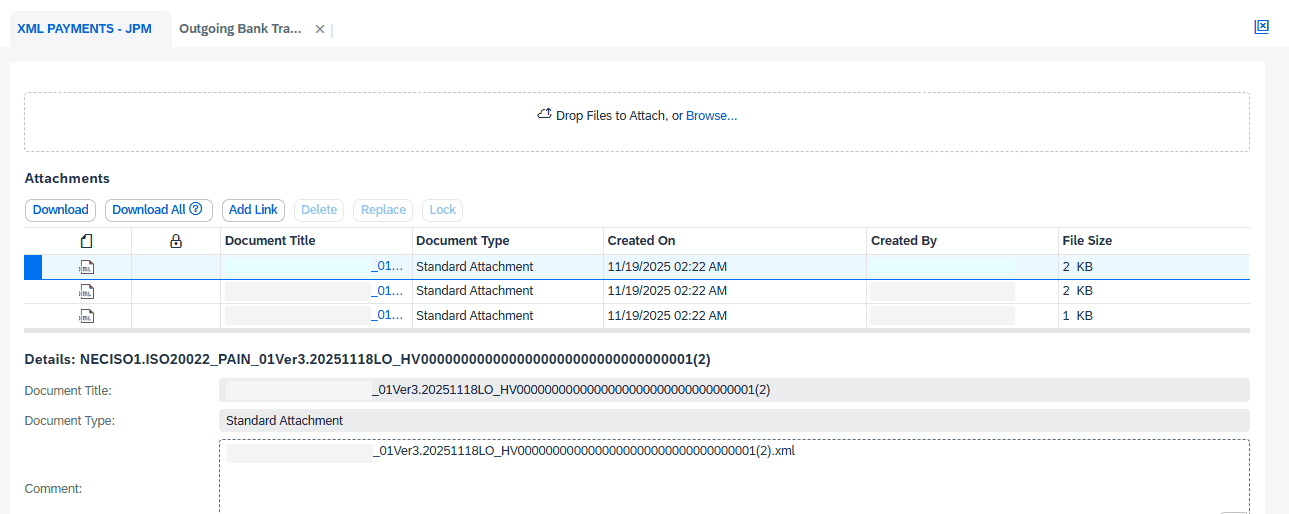Close the Outgoing Bank Tra... tab
Screen dimensions: 1289x514
coord(320,29)
